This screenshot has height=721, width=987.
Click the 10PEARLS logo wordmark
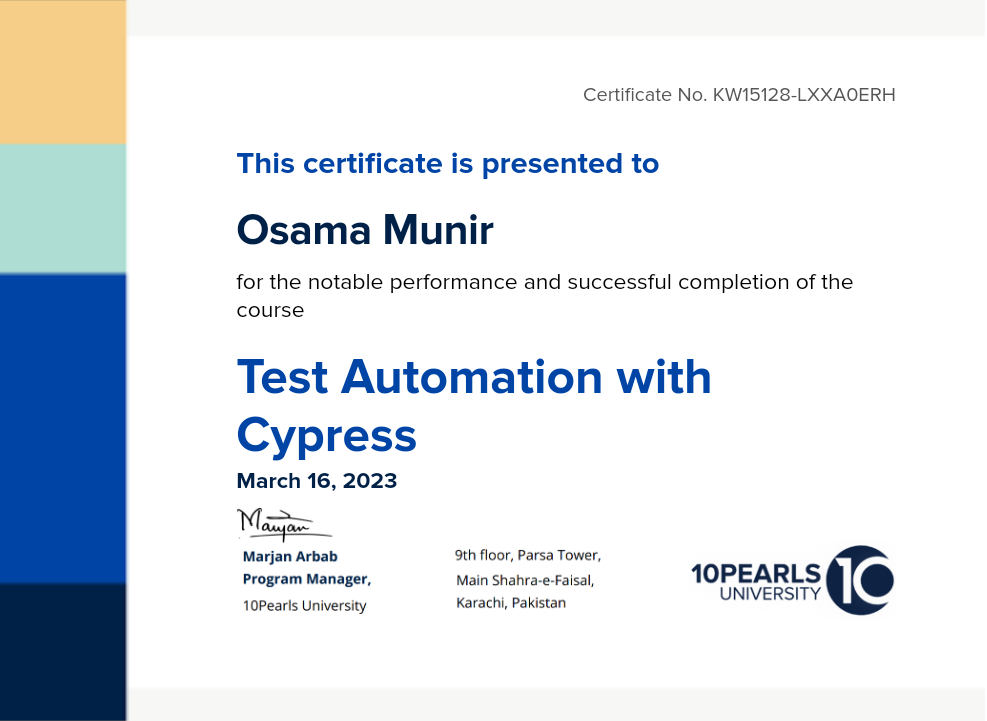756,574
